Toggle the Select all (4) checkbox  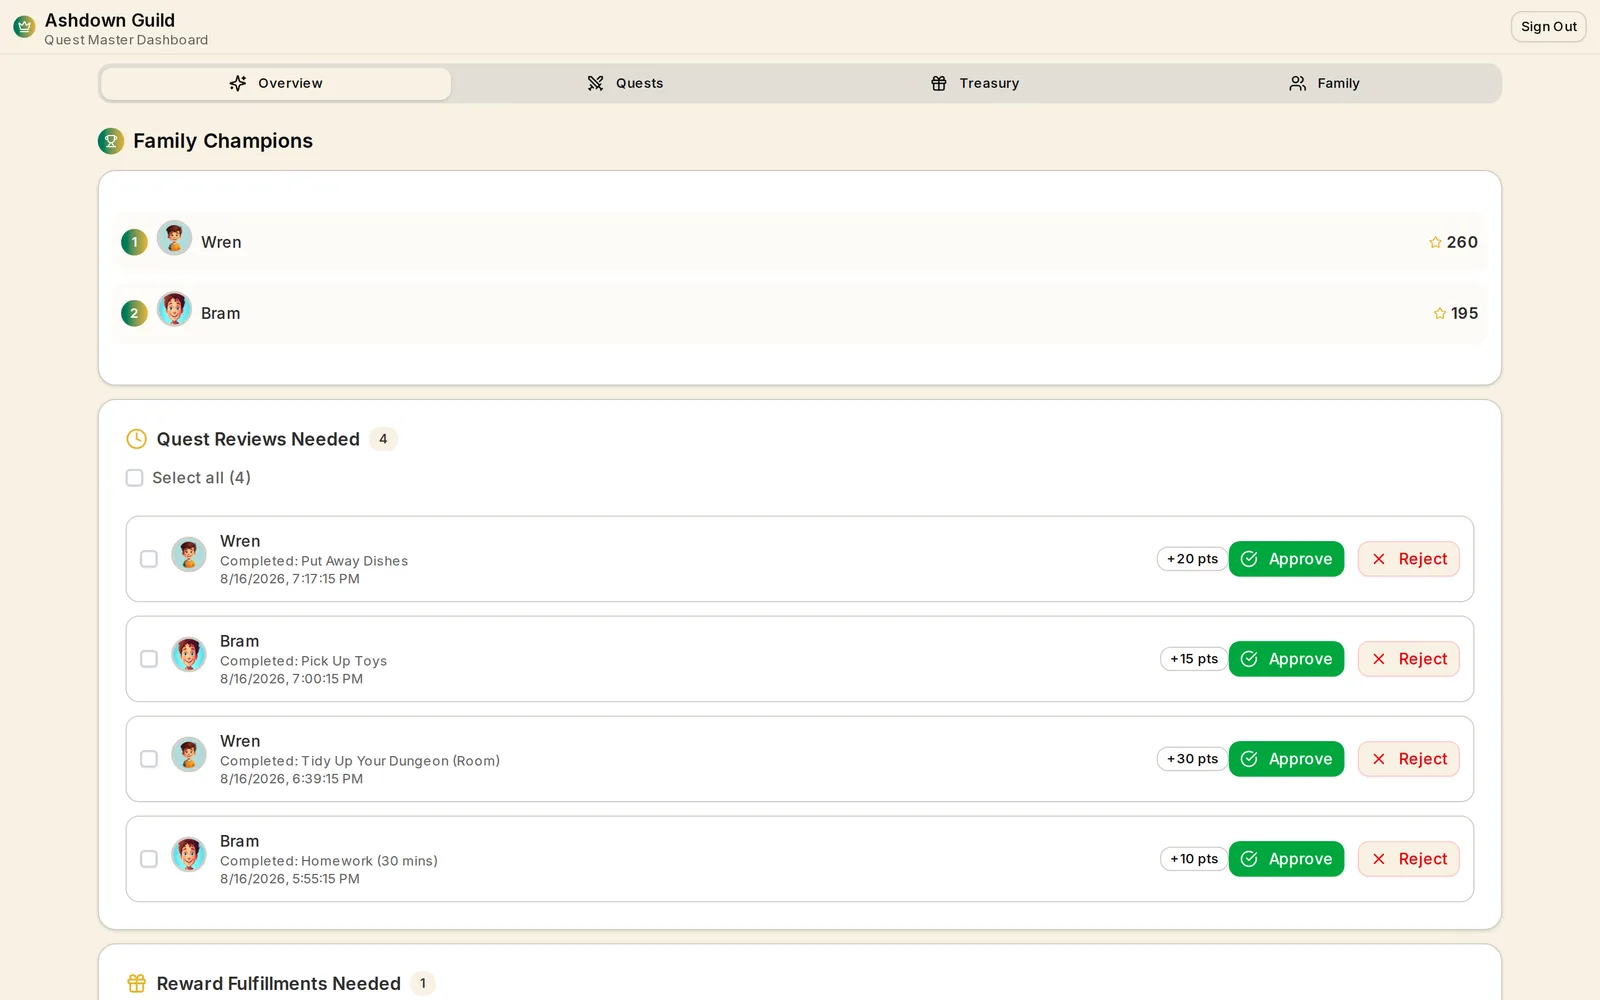click(134, 478)
